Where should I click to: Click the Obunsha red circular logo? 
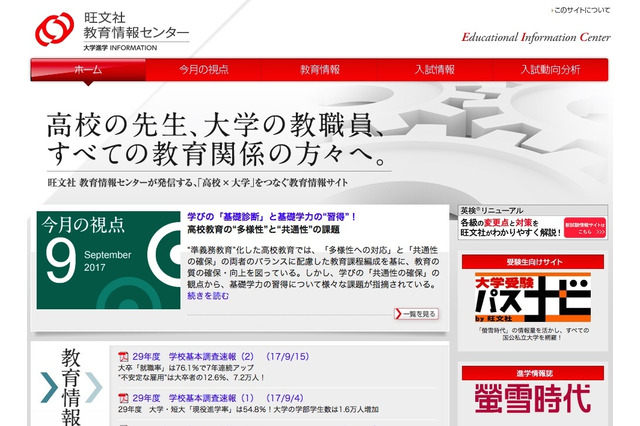pyautogui.click(x=55, y=29)
